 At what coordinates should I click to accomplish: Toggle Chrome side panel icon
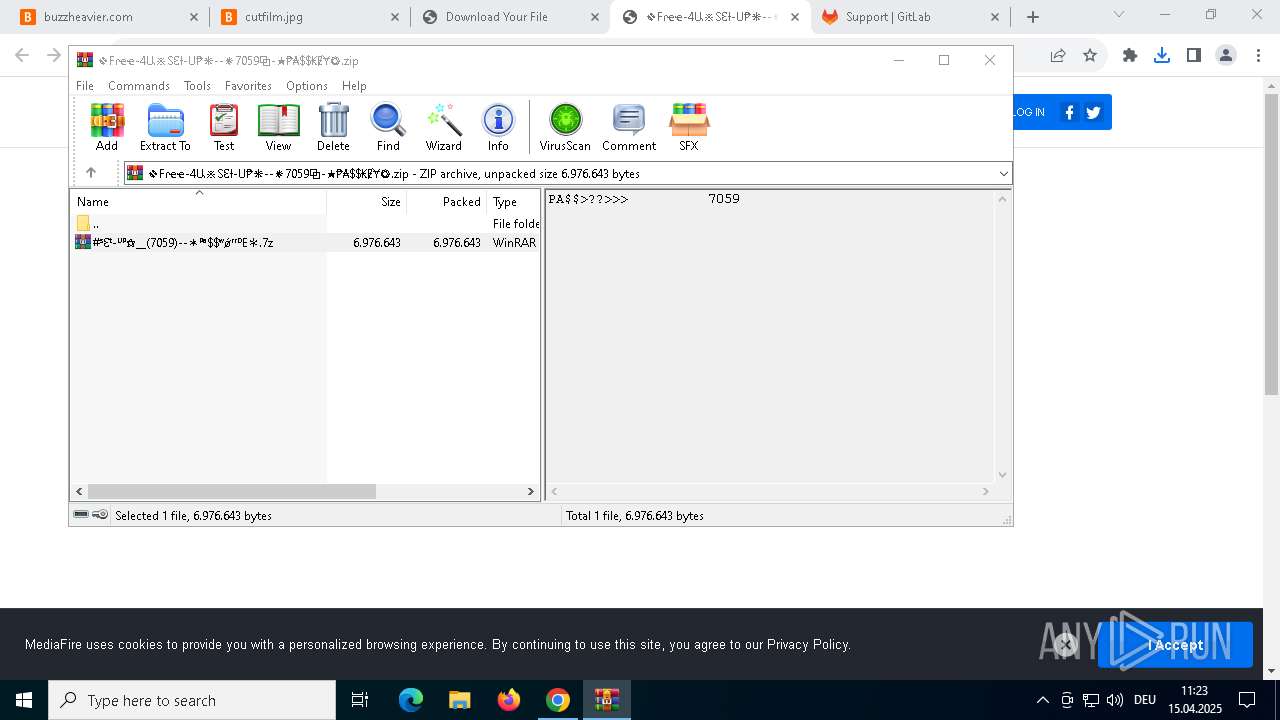pyautogui.click(x=1194, y=56)
